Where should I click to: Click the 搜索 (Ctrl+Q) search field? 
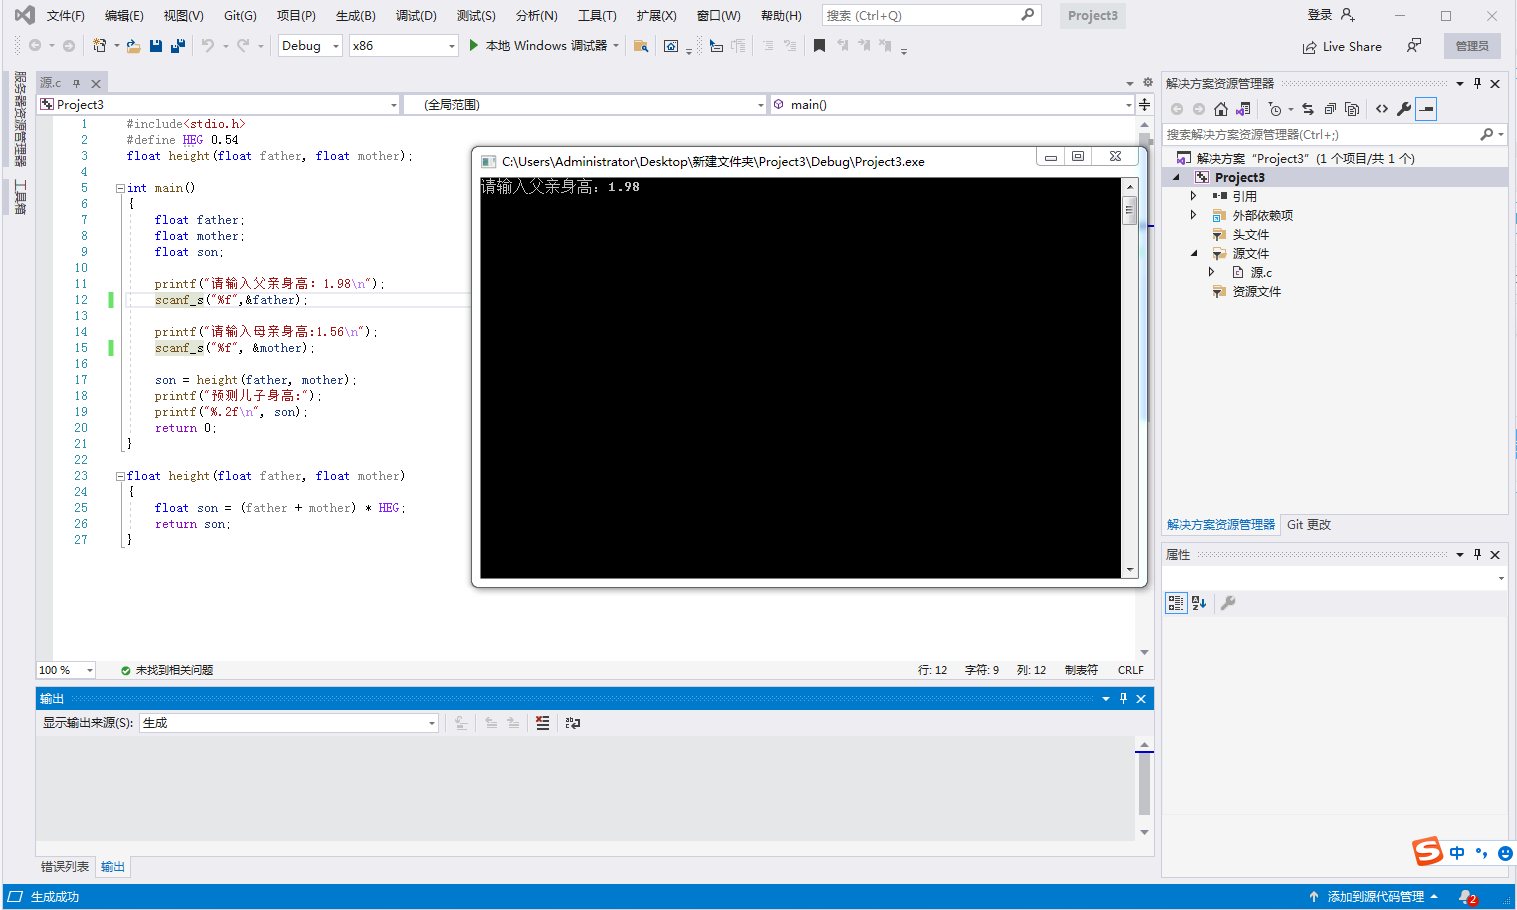931,15
